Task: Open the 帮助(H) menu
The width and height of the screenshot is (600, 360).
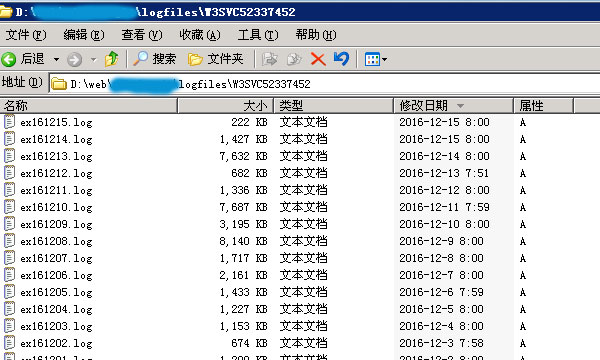Action: click(x=316, y=35)
